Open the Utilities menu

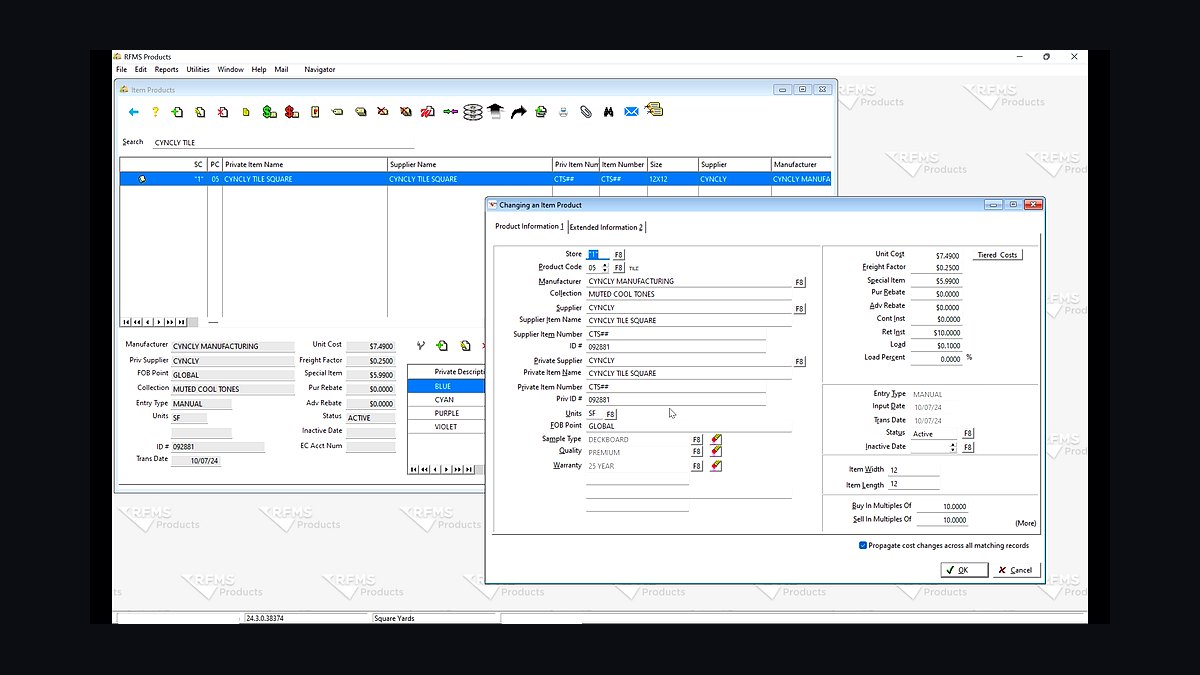coord(198,70)
